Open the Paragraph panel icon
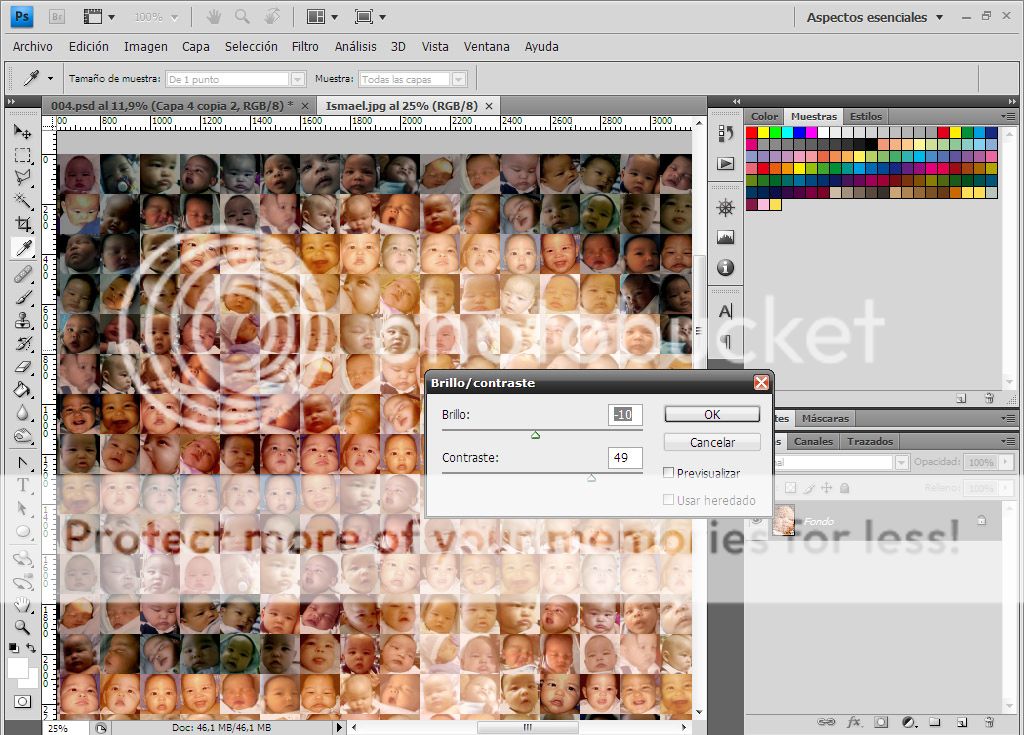Viewport: 1024px width, 735px height. 726,340
